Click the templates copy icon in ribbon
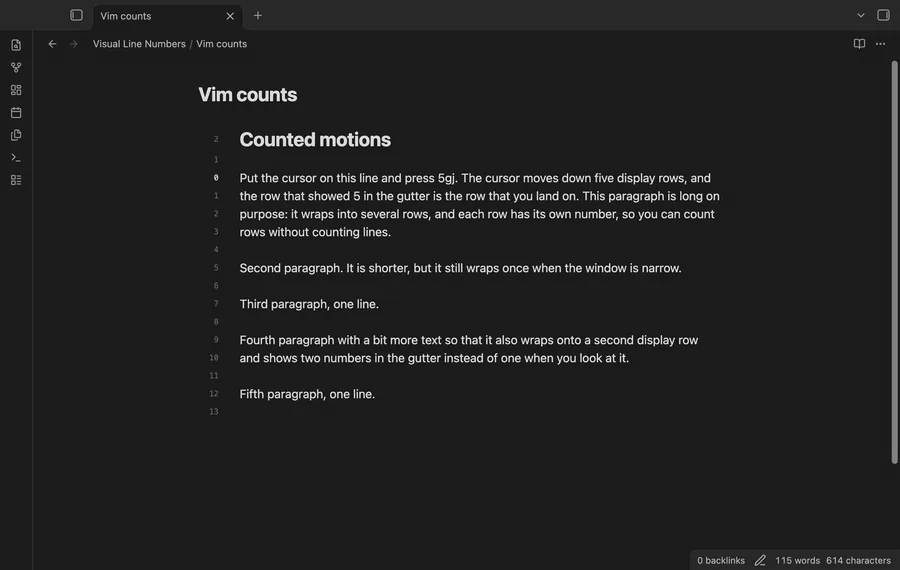 click(16, 135)
